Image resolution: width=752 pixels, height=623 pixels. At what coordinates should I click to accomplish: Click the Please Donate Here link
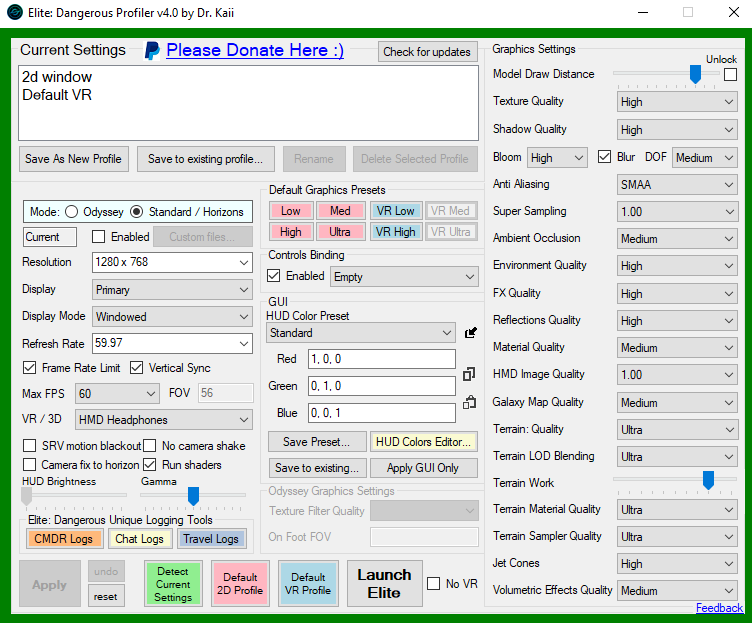[255, 50]
